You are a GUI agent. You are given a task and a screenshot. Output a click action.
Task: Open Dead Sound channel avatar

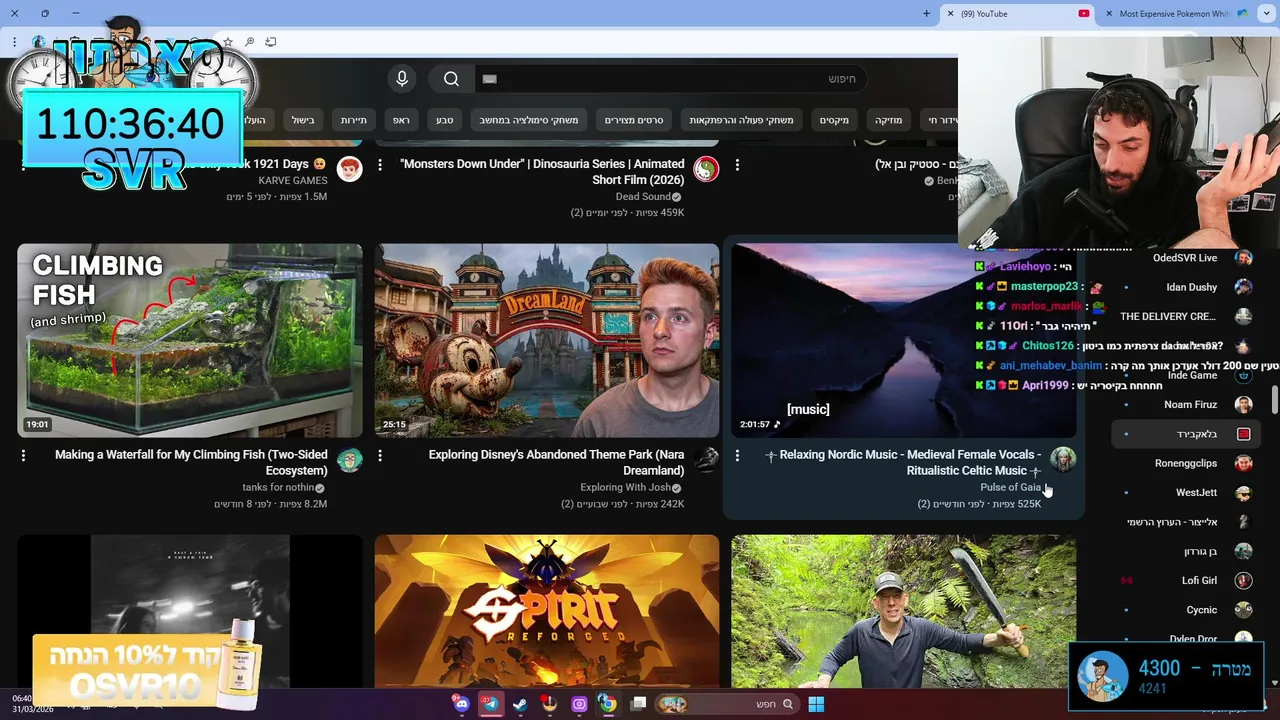pos(706,168)
